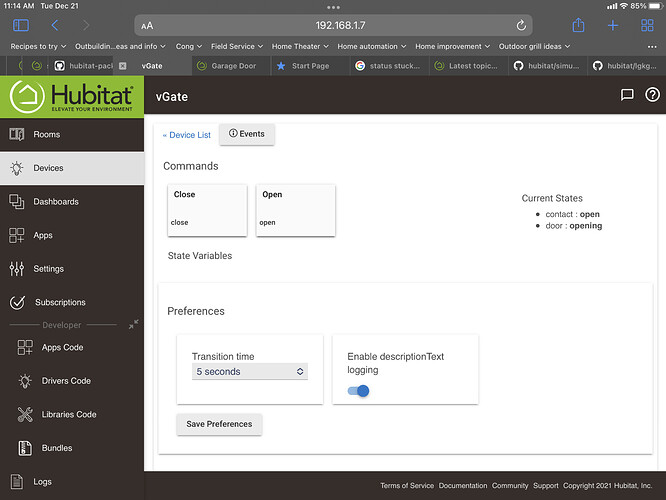This screenshot has height=500, width=666.
Task: Expand Outbuilding ideas and info folder
Action: pos(120,46)
